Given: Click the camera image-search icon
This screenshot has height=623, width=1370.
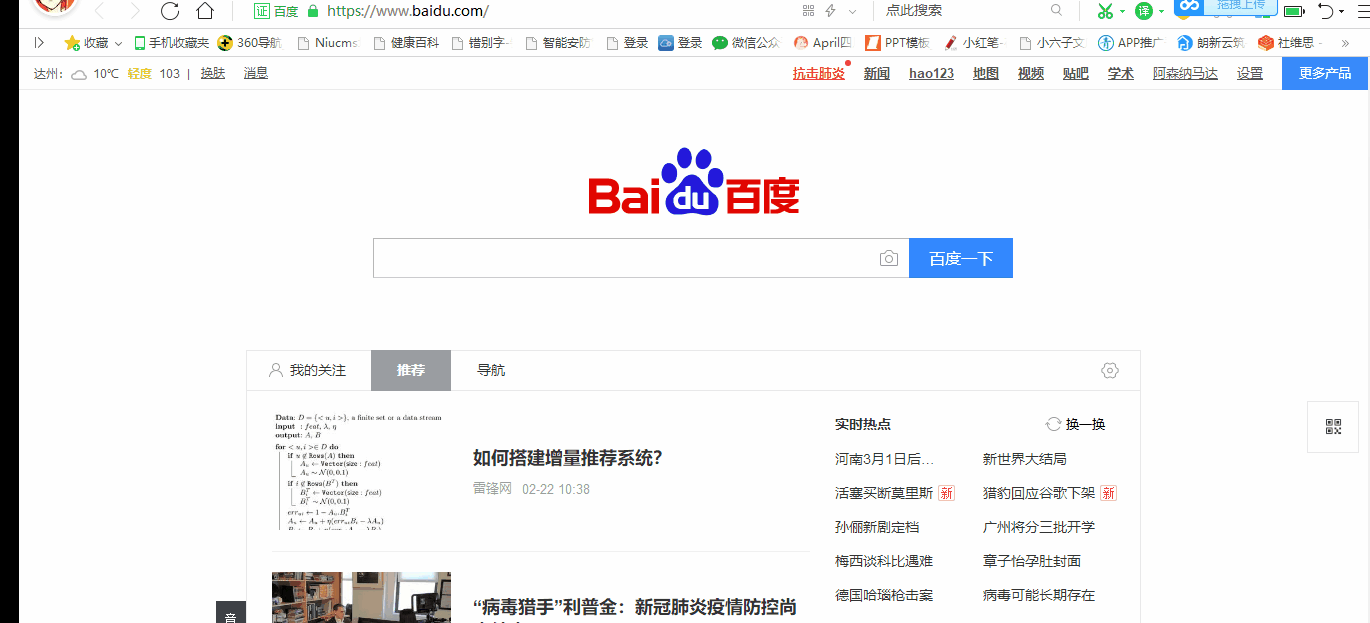Looking at the screenshot, I should [x=888, y=258].
